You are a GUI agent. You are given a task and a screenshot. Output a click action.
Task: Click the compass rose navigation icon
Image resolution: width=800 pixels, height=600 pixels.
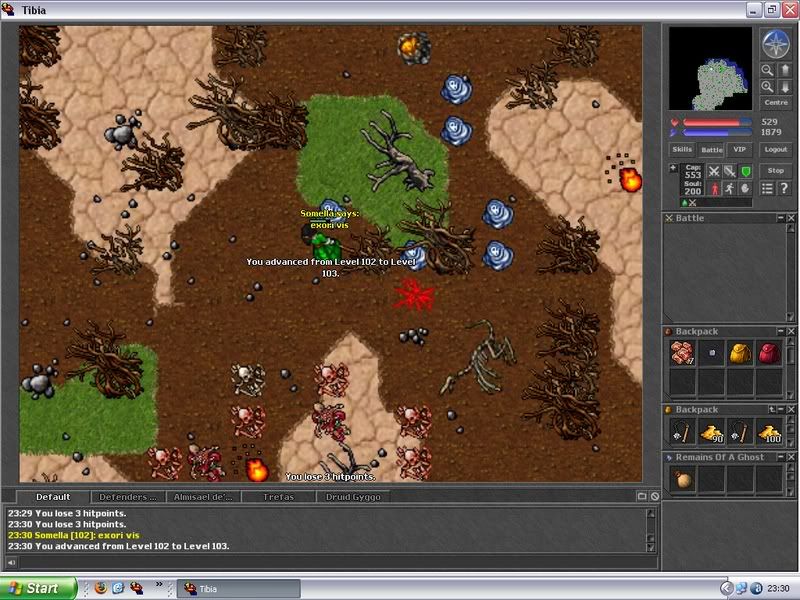pyautogui.click(x=776, y=44)
